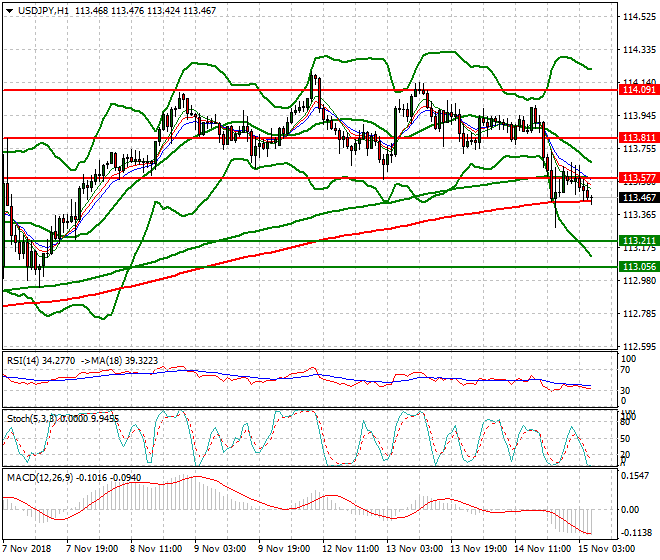Click the 15 Nov 03:00 time label

607,549
